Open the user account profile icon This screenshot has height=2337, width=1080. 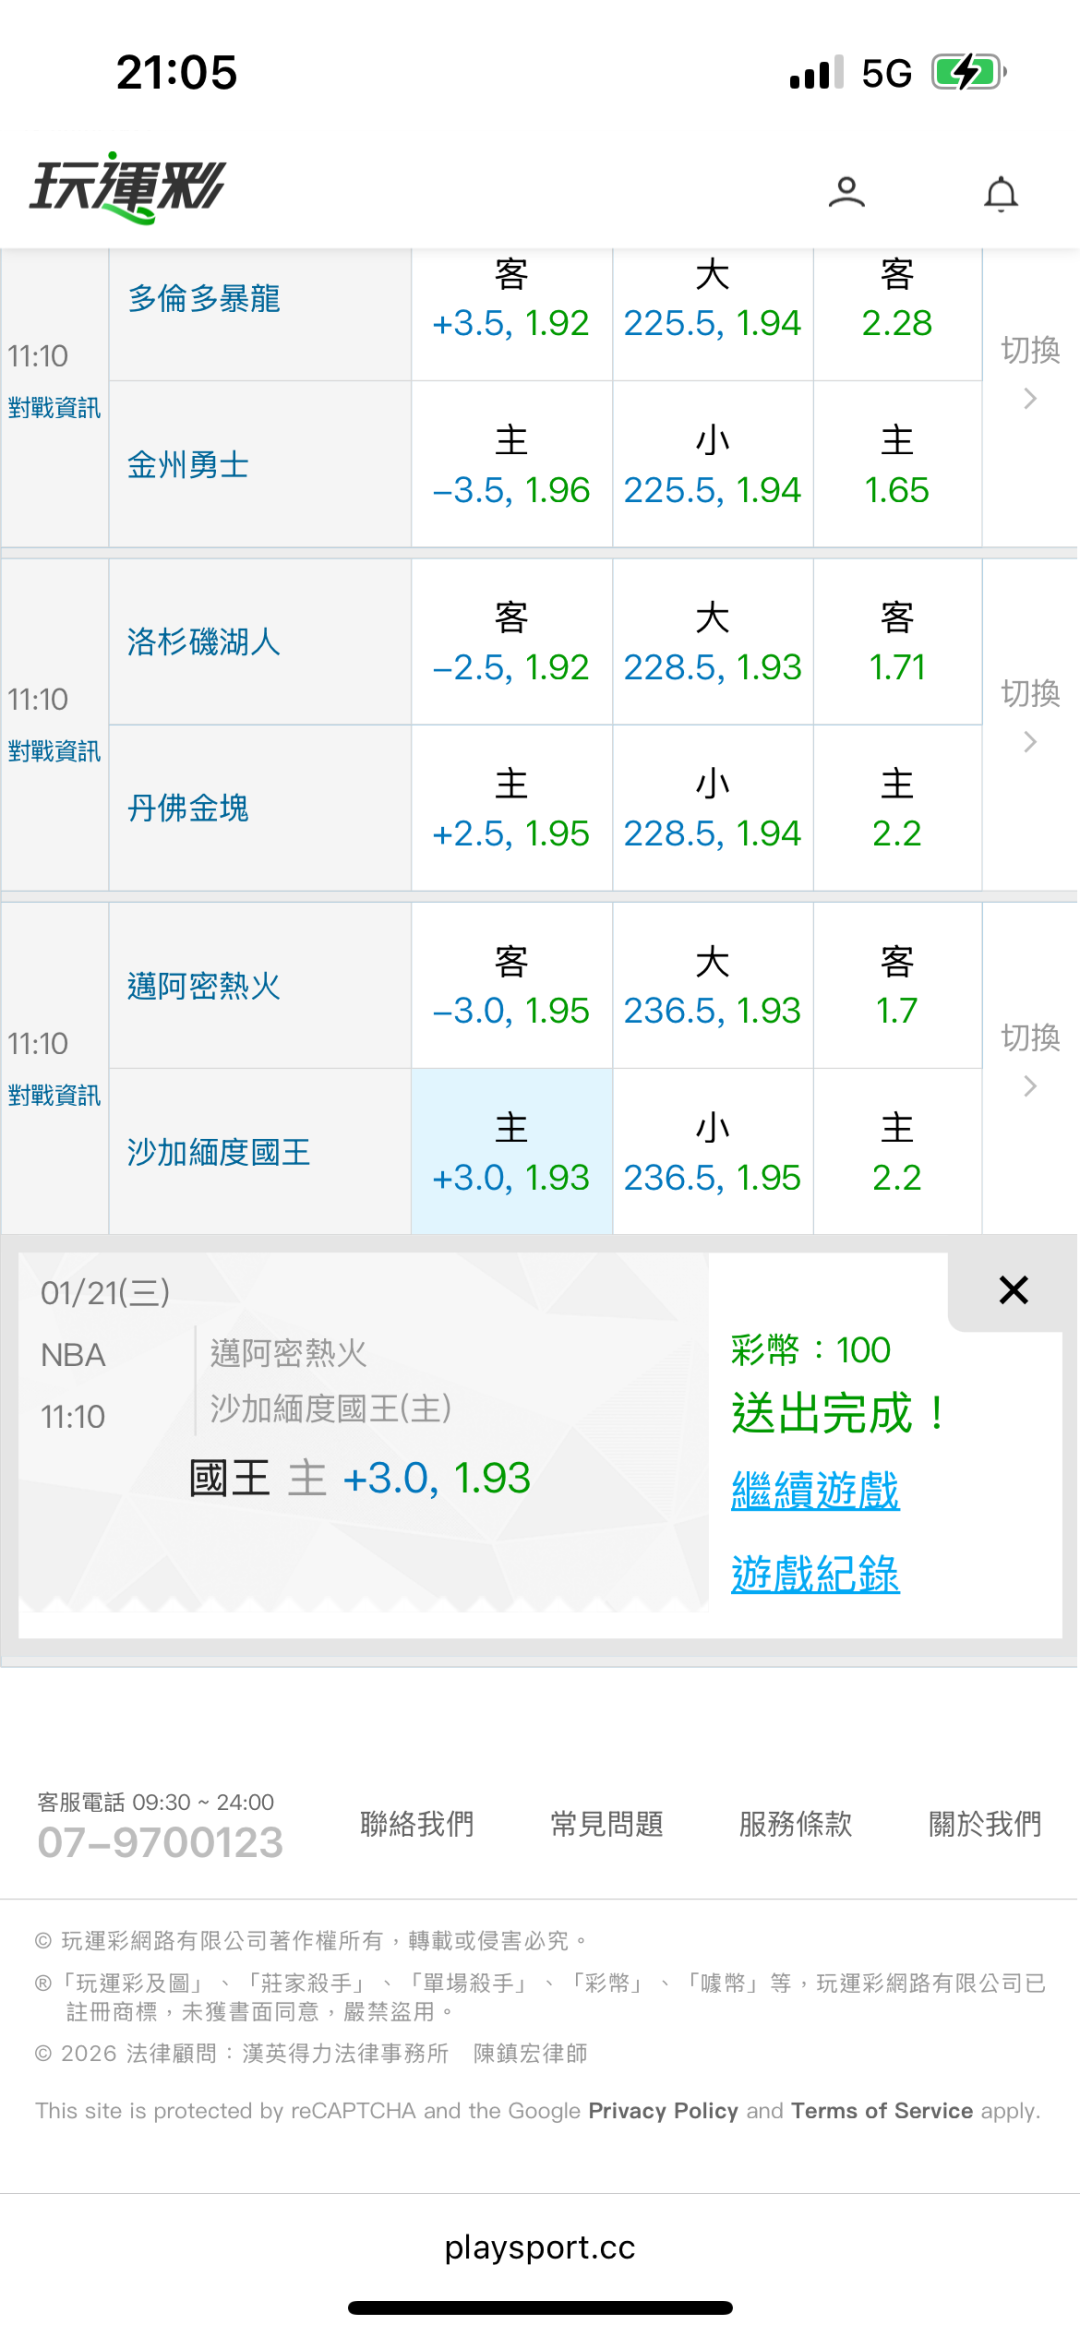pyautogui.click(x=846, y=192)
